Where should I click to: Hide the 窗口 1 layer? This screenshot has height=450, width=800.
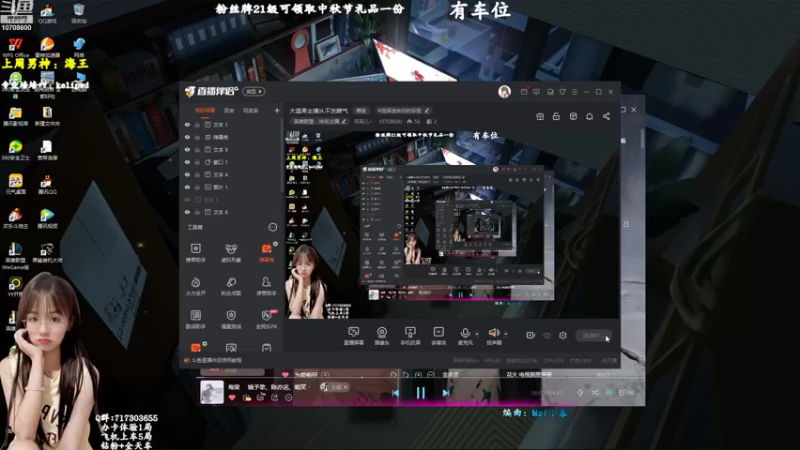click(x=187, y=162)
